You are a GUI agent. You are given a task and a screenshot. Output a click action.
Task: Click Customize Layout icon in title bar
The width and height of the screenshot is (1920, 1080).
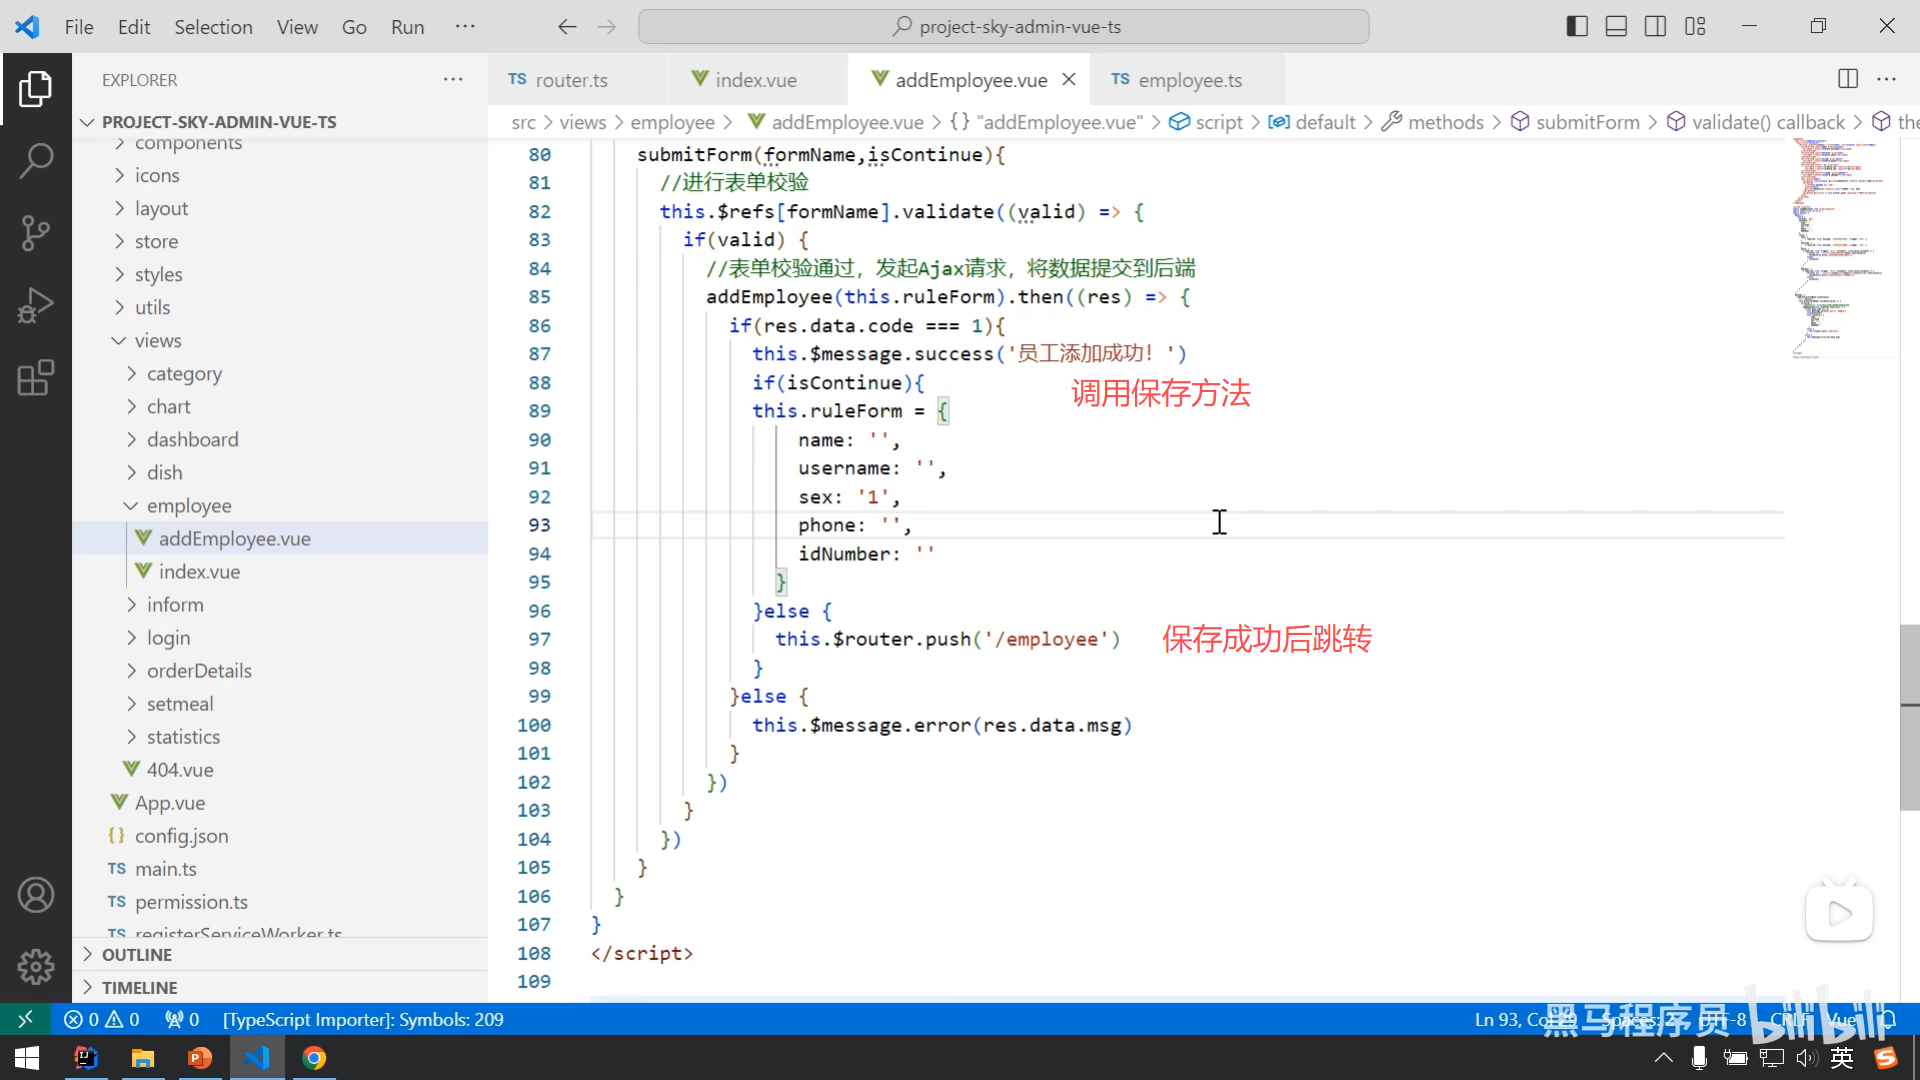pos(1695,27)
